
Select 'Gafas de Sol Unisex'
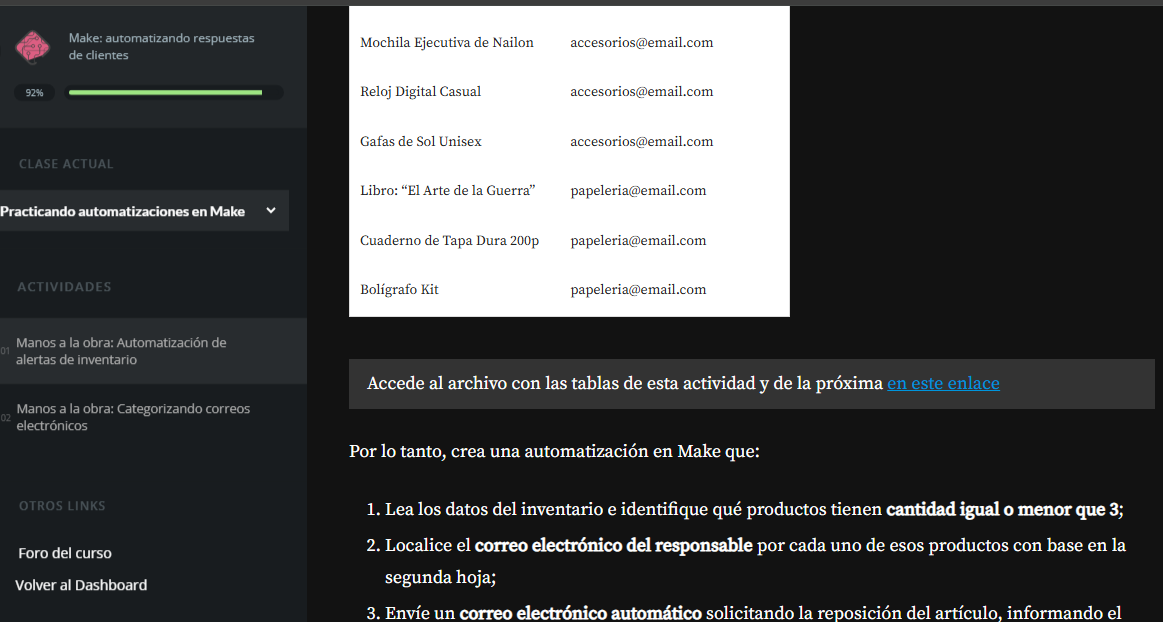tap(420, 141)
